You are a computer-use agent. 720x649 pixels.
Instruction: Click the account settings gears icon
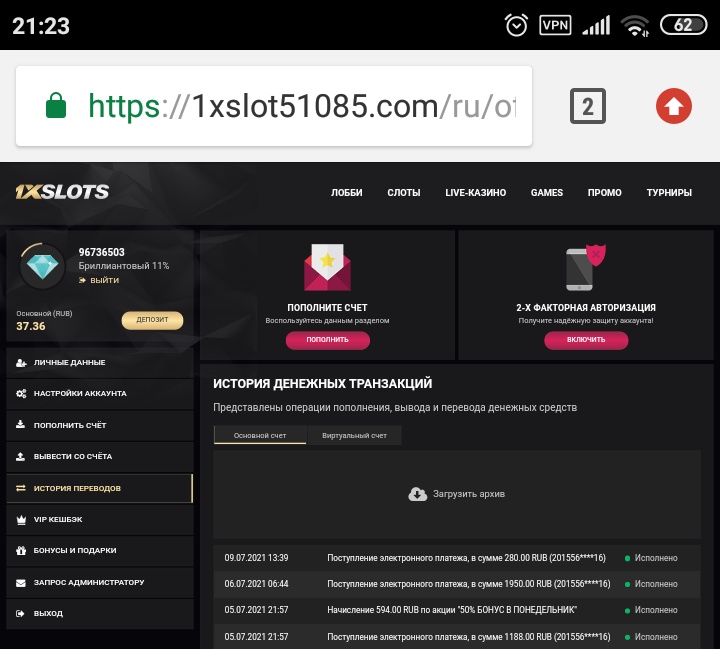pyautogui.click(x=21, y=394)
